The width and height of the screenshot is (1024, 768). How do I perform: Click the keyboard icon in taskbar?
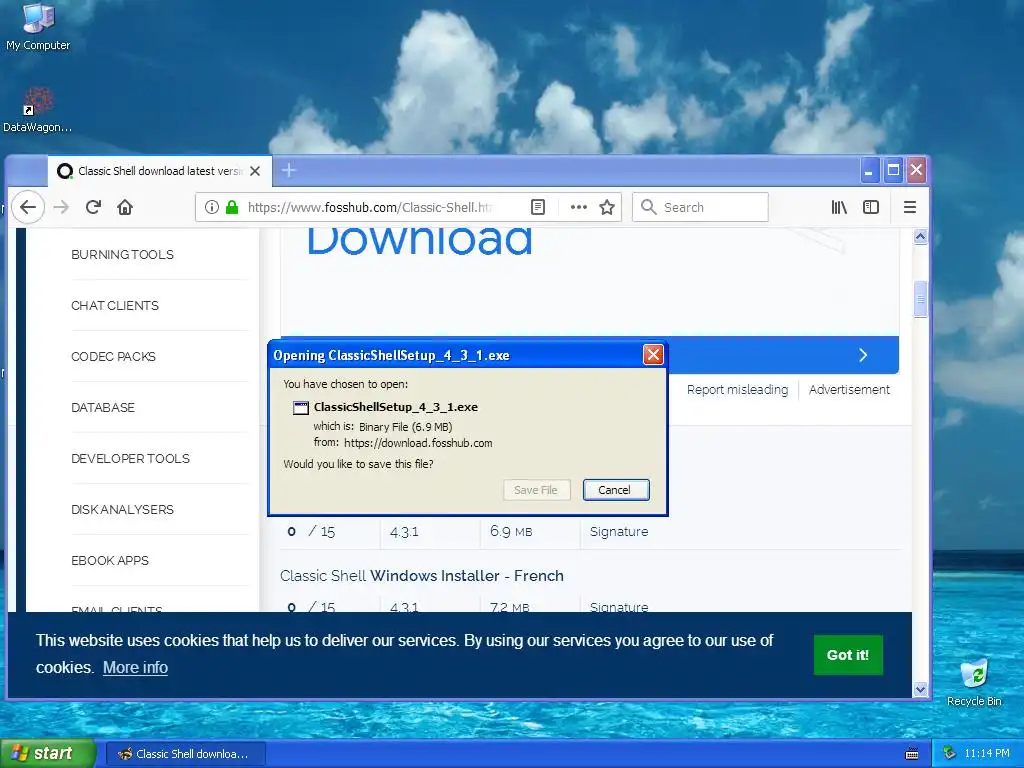(x=912, y=754)
